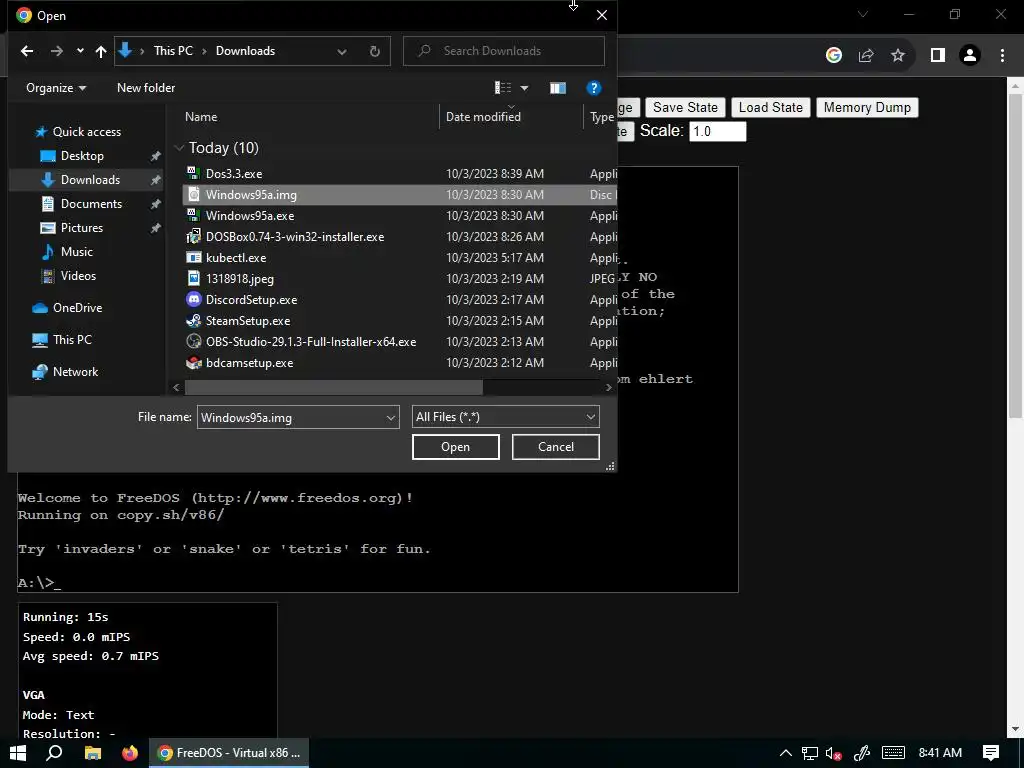Open the Music folder in sidebar
The width and height of the screenshot is (1024, 768).
point(76,251)
